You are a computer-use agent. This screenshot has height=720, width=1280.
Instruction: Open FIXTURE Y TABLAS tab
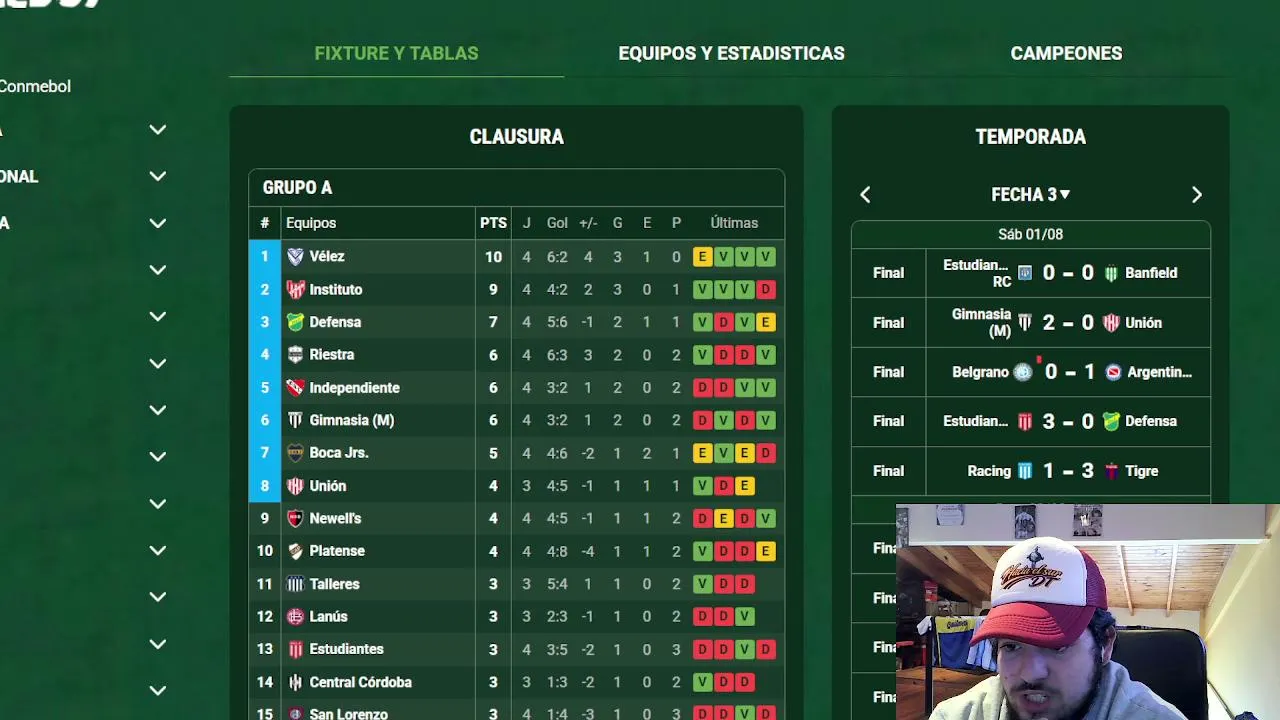point(396,54)
